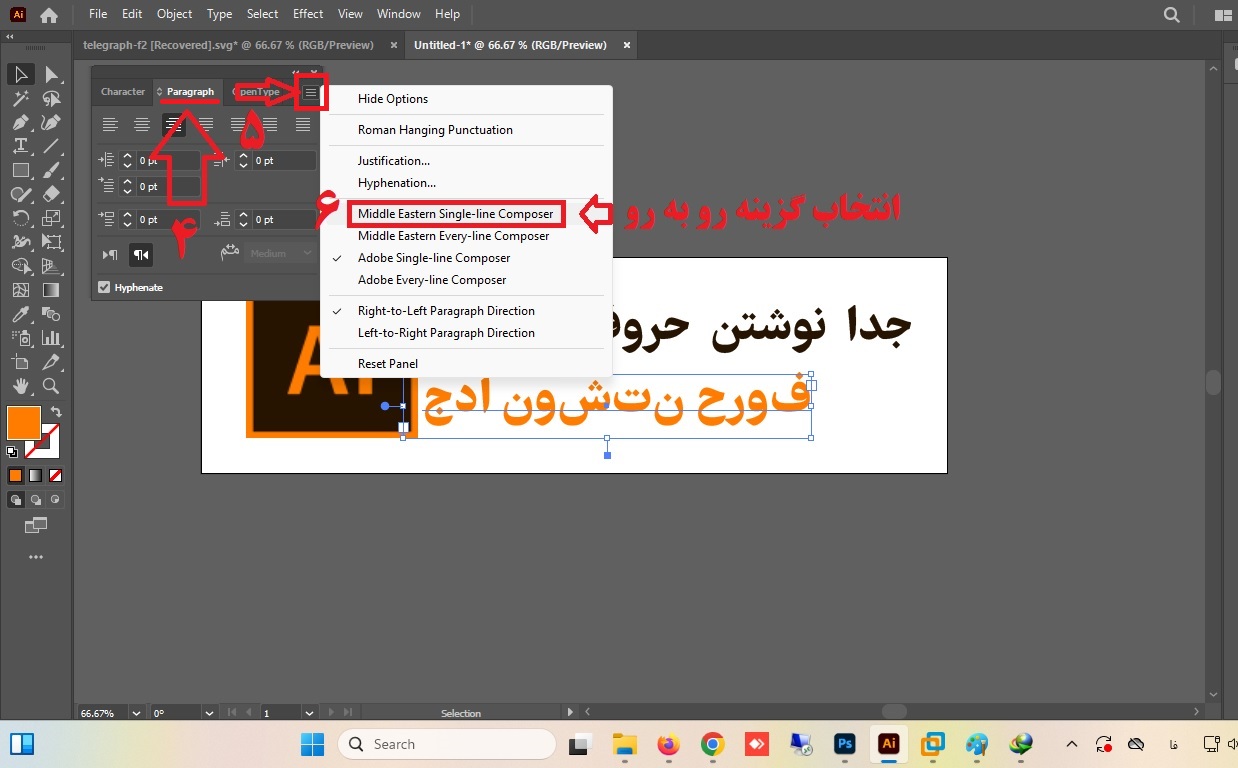Screen dimensions: 1238x768
Task: Enable Roman Hanging Punctuation
Action: pyautogui.click(x=436, y=129)
